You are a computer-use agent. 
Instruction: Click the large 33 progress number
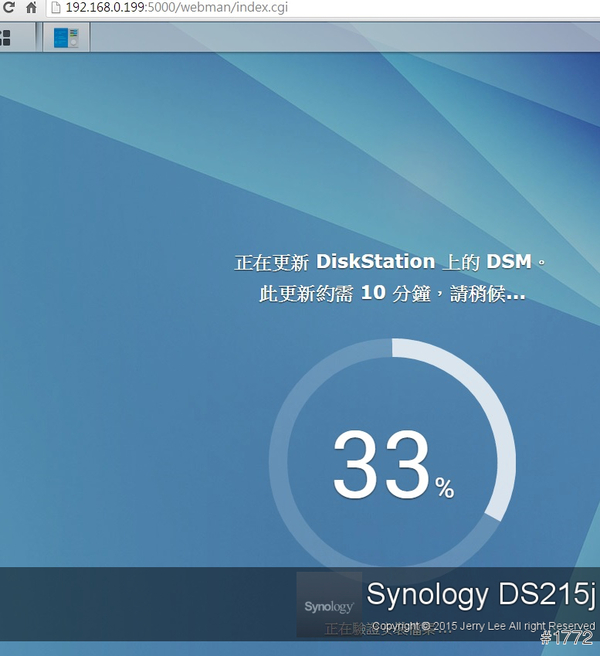[x=381, y=465]
